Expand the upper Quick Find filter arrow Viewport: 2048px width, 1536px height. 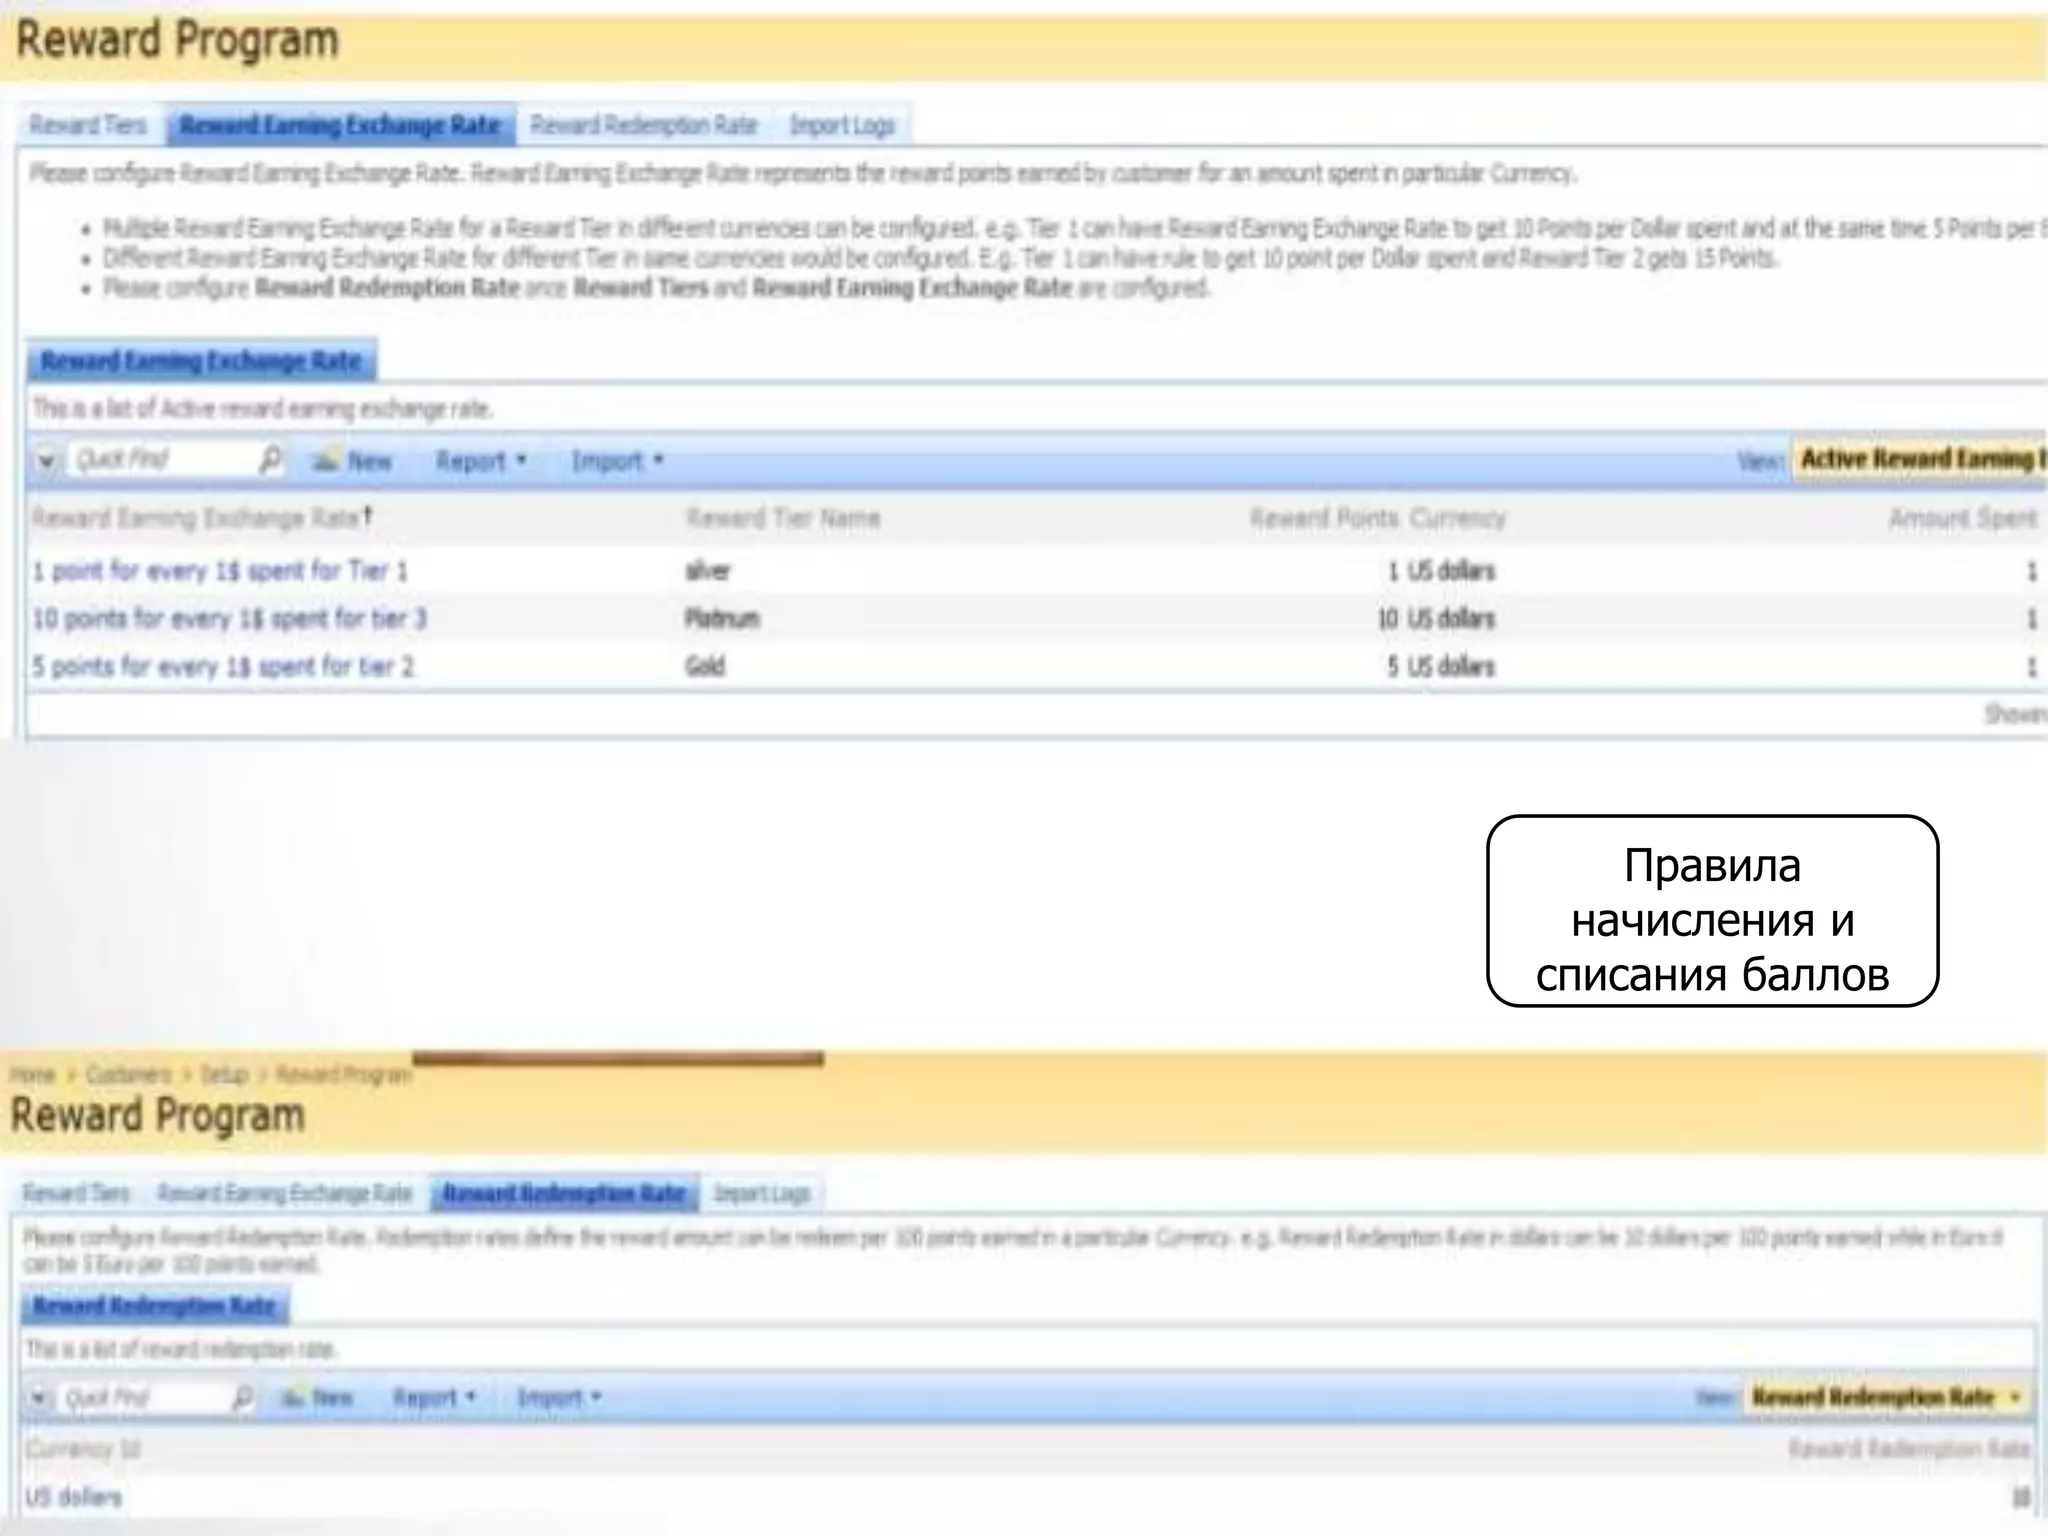pyautogui.click(x=46, y=460)
